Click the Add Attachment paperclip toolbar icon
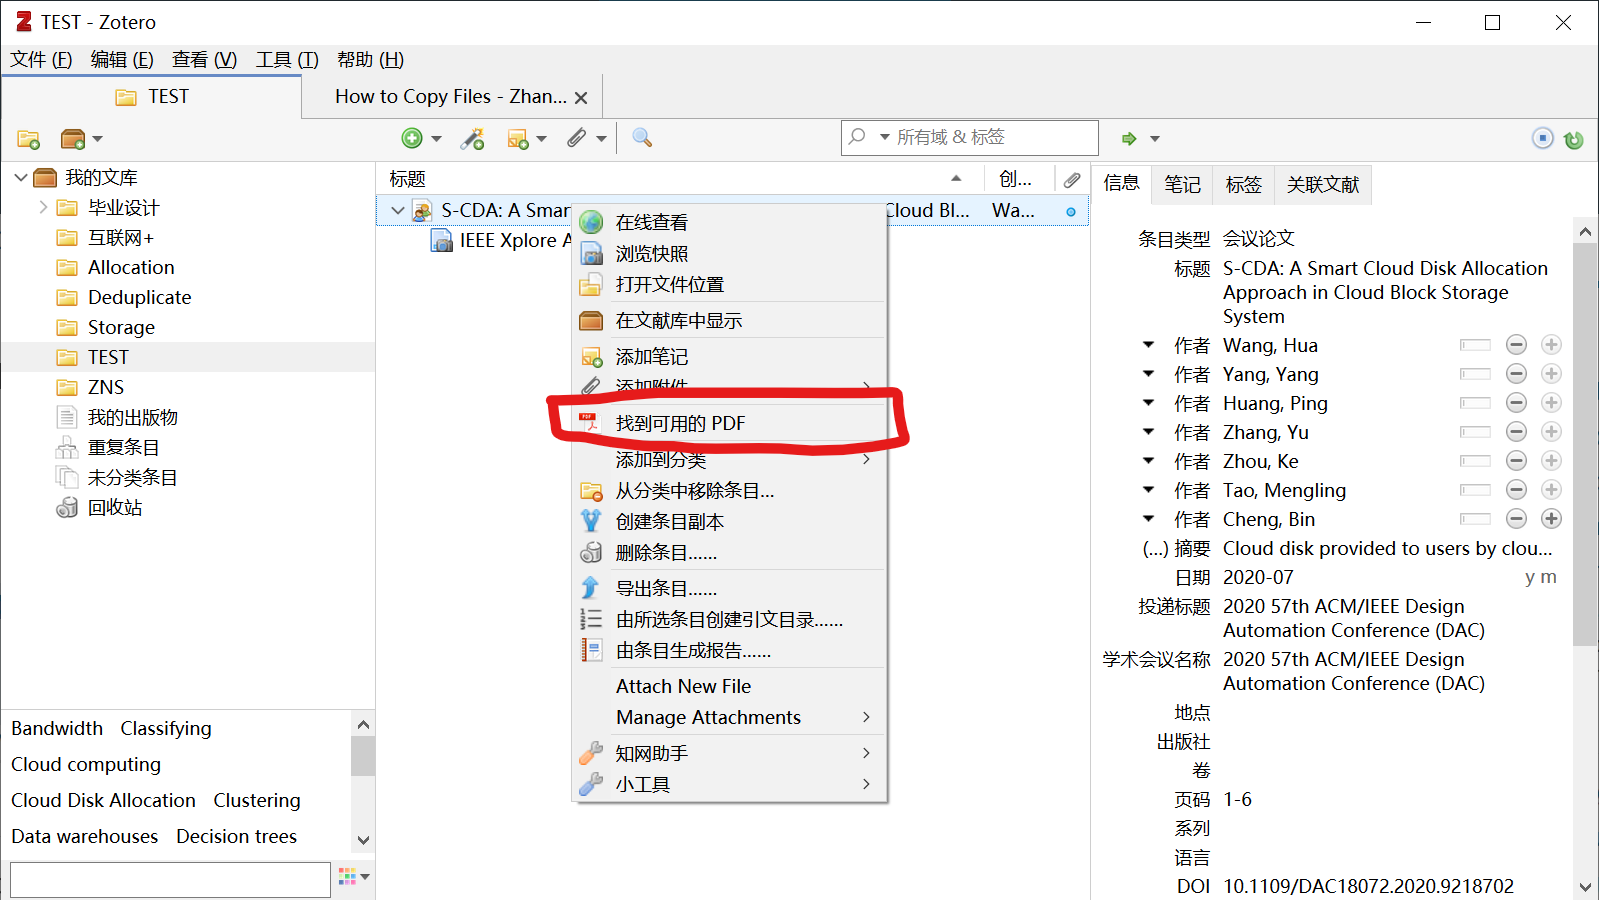 click(x=577, y=139)
